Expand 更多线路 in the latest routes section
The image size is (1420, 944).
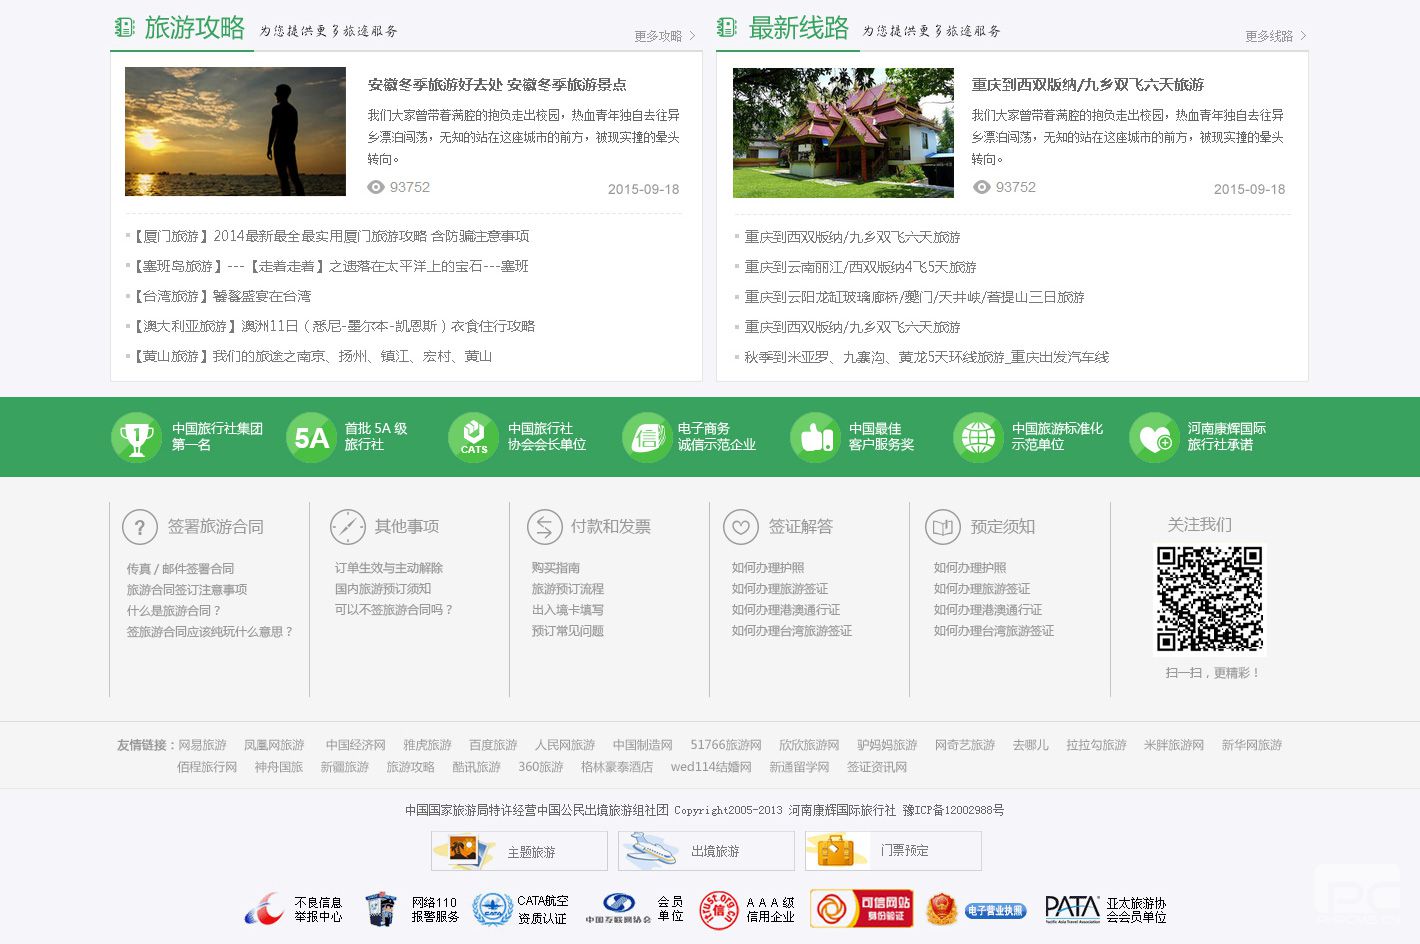1275,36
